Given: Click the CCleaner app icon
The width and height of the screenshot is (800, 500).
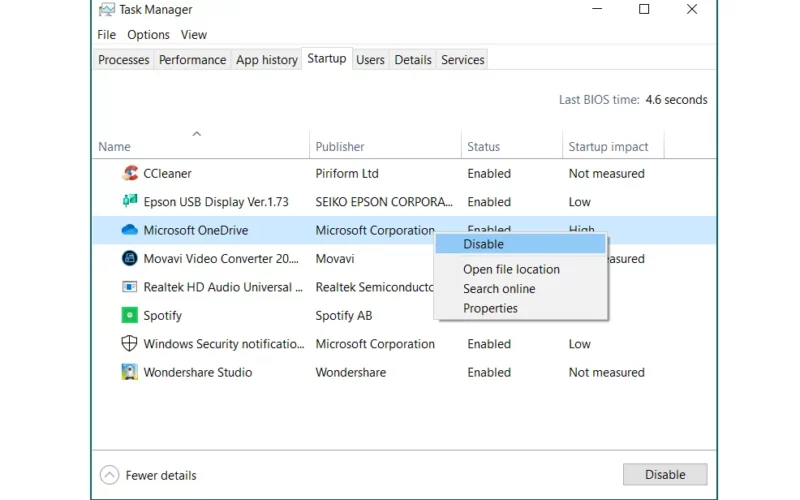Looking at the screenshot, I should [x=130, y=173].
